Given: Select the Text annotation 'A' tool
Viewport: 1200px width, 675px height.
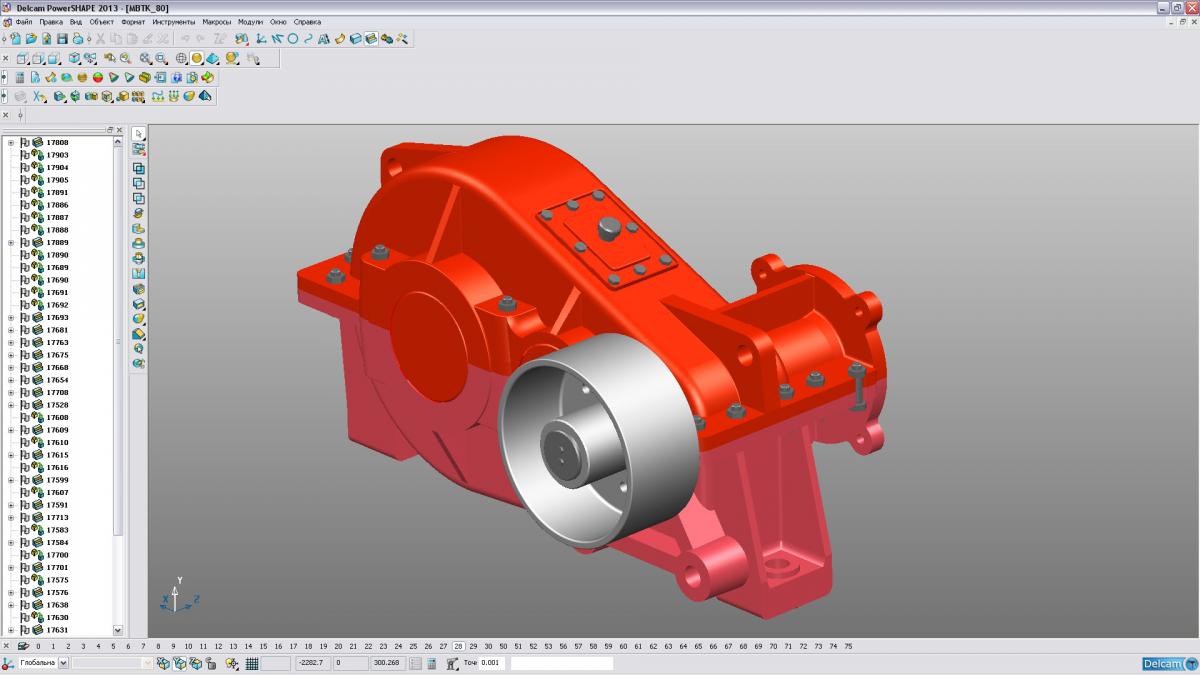Looking at the screenshot, I should [324, 38].
